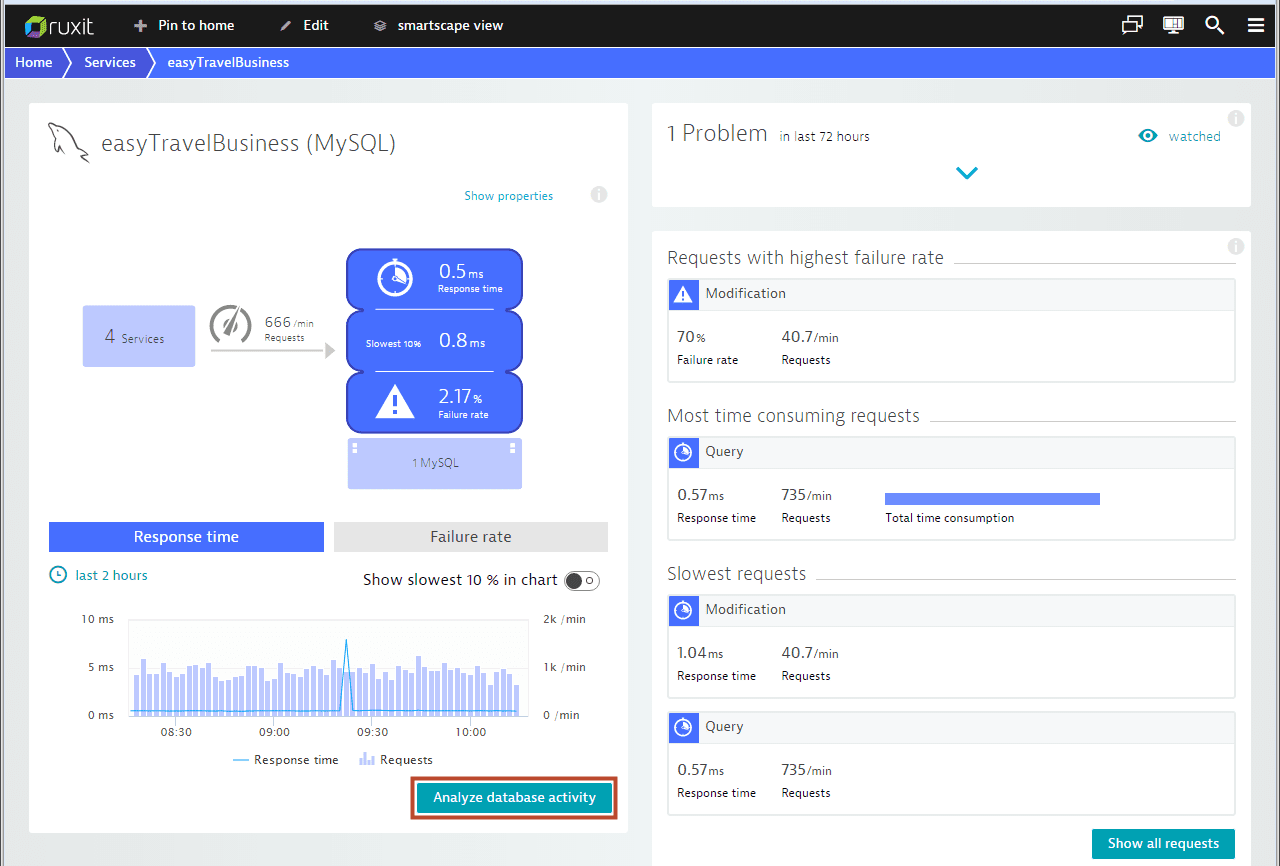Click easyTravelBusiness breadcrumb
This screenshot has width=1280, height=866.
(228, 62)
